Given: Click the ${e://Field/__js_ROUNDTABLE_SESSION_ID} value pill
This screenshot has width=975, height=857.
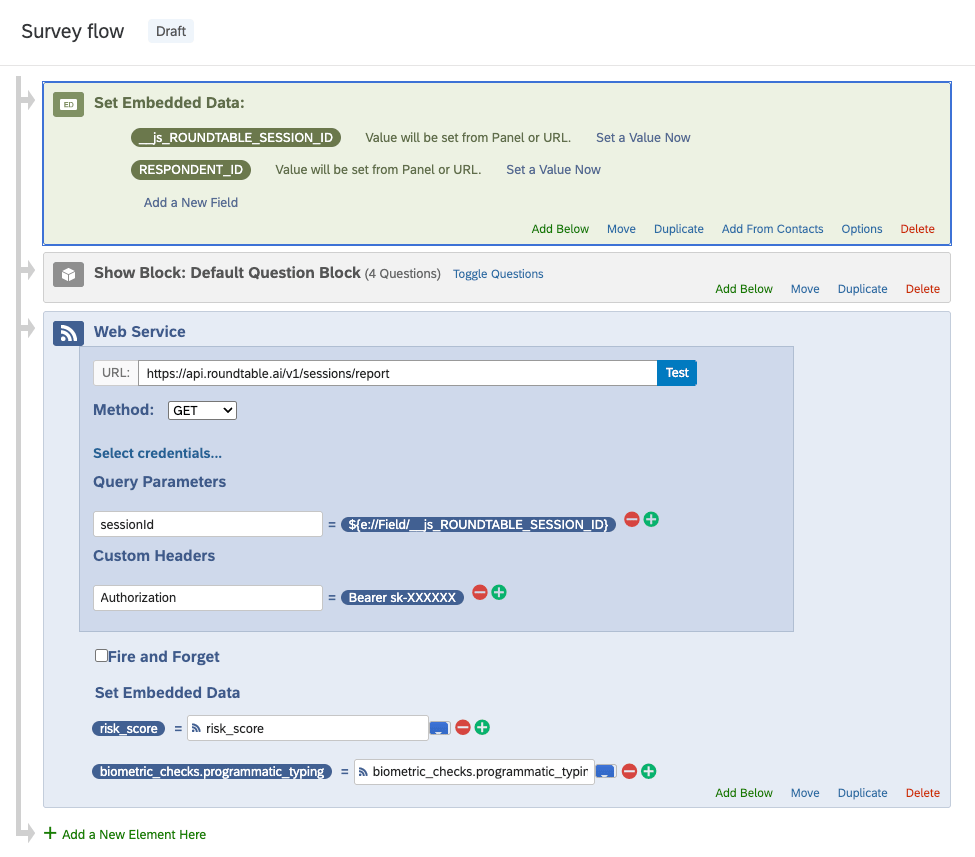Looking at the screenshot, I should pyautogui.click(x=478, y=524).
